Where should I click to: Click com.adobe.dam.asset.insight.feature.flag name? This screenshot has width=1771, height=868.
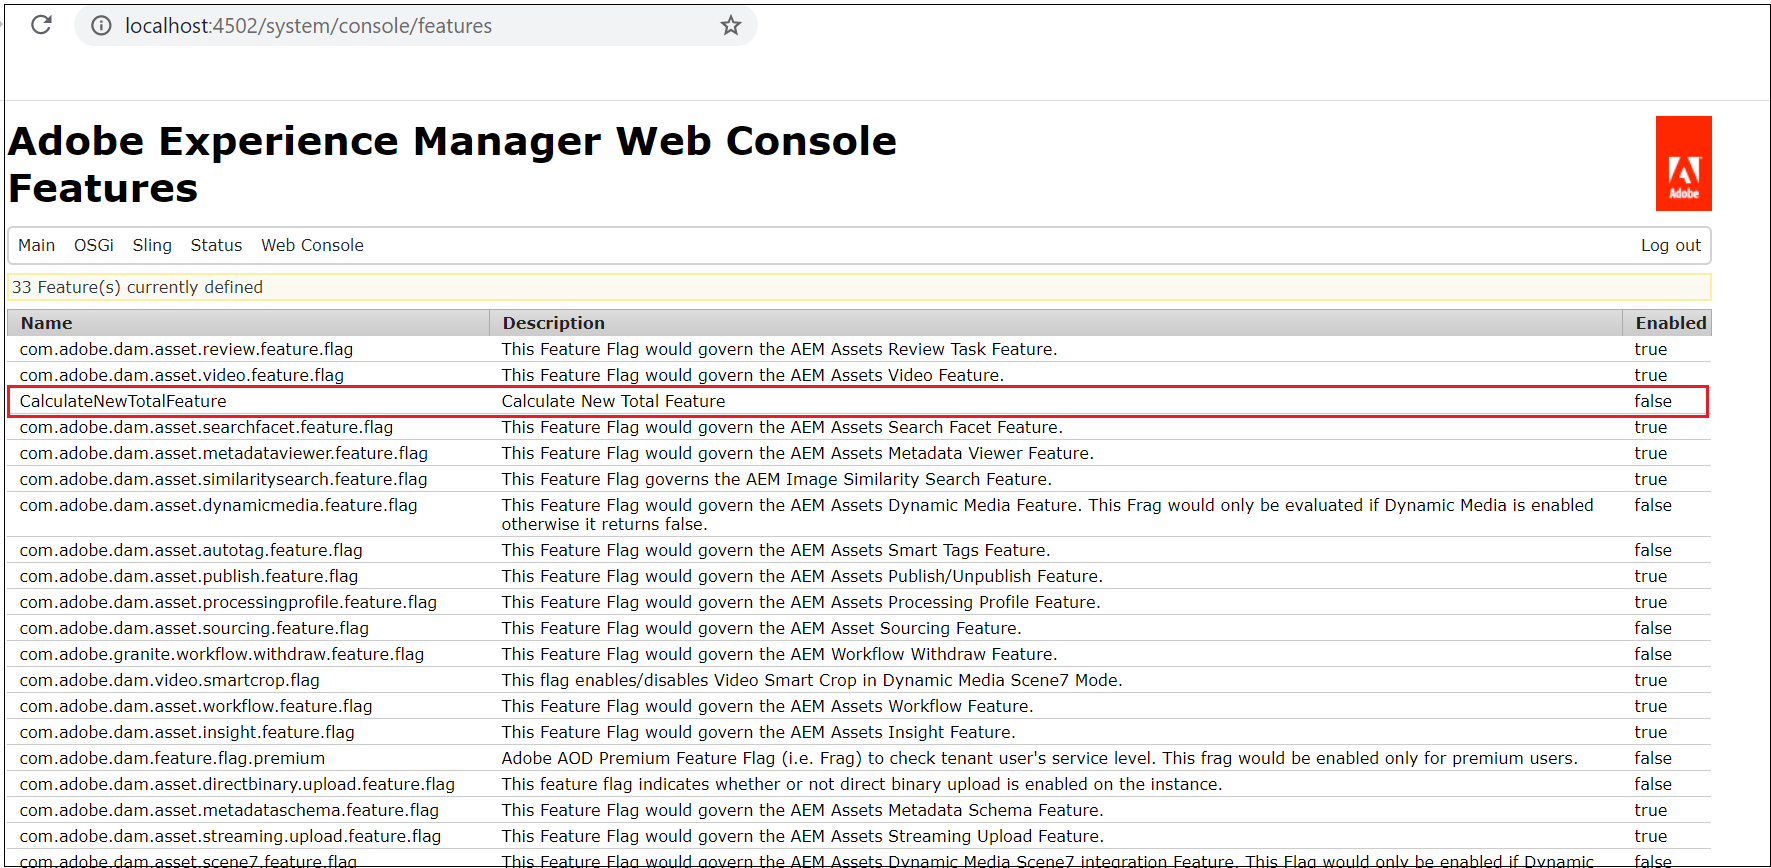(187, 732)
